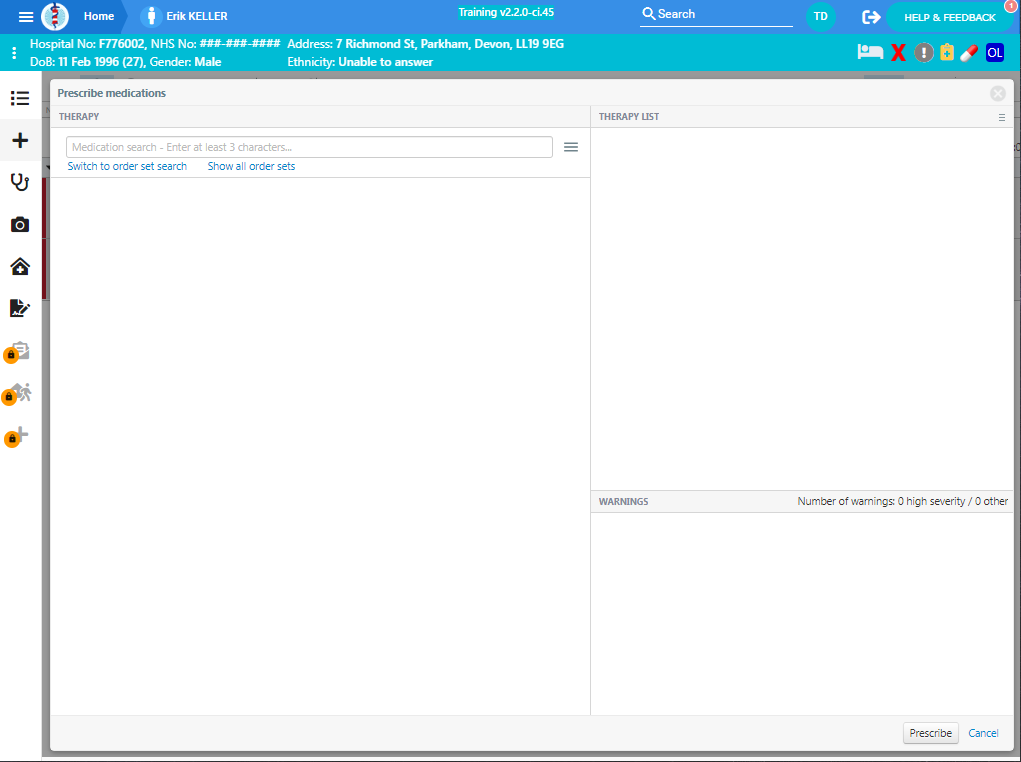The image size is (1021, 762).
Task: Click the patient person icon
Action: (x=151, y=16)
